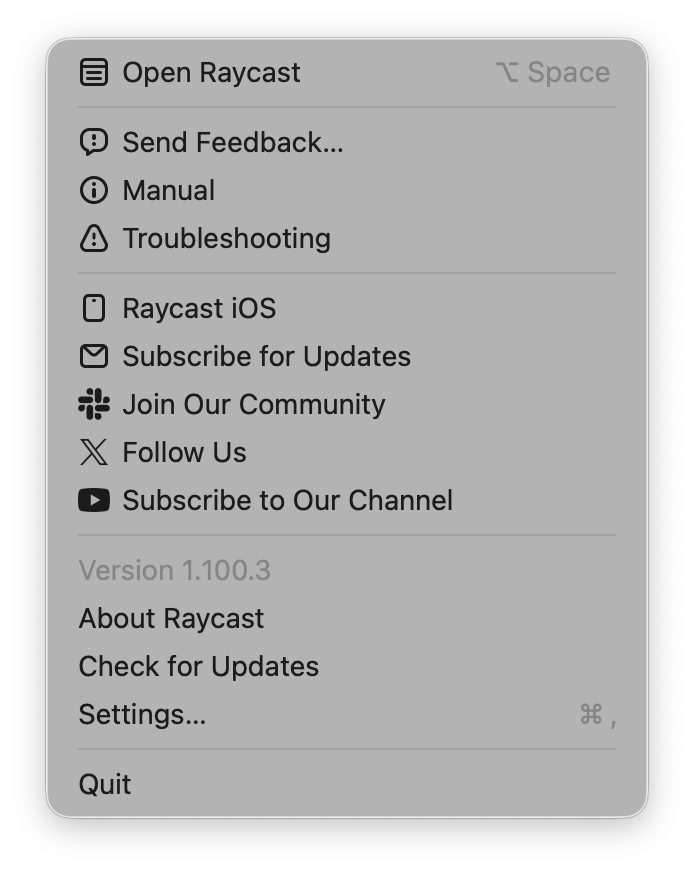Open About Raycast
The image size is (694, 872).
[x=347, y=618]
